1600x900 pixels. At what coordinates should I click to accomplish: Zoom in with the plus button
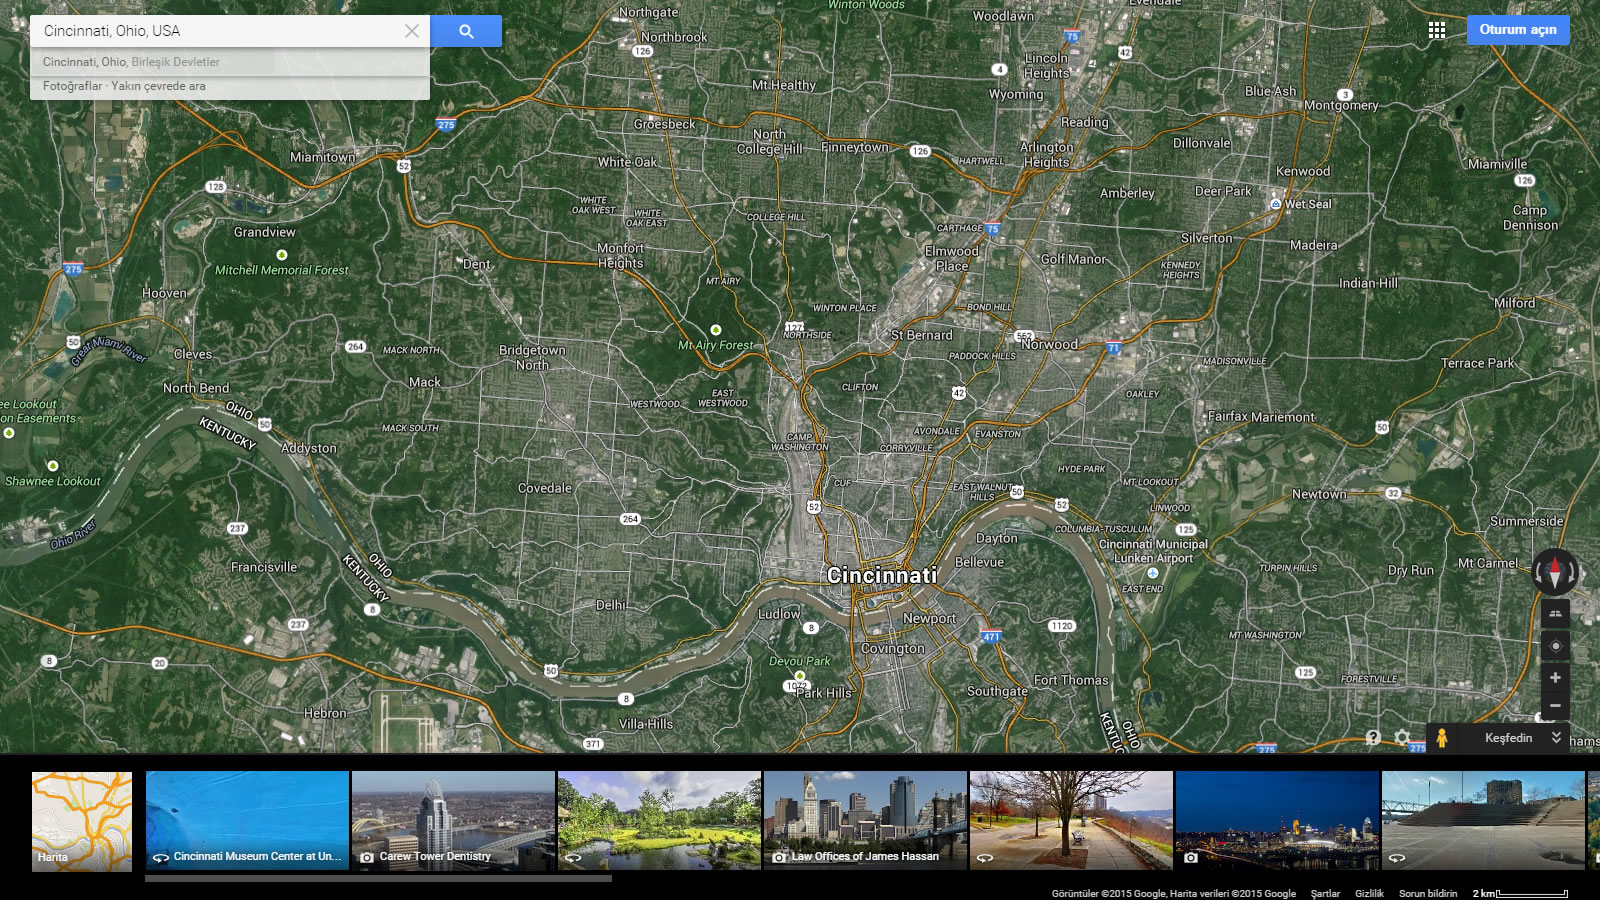1555,678
